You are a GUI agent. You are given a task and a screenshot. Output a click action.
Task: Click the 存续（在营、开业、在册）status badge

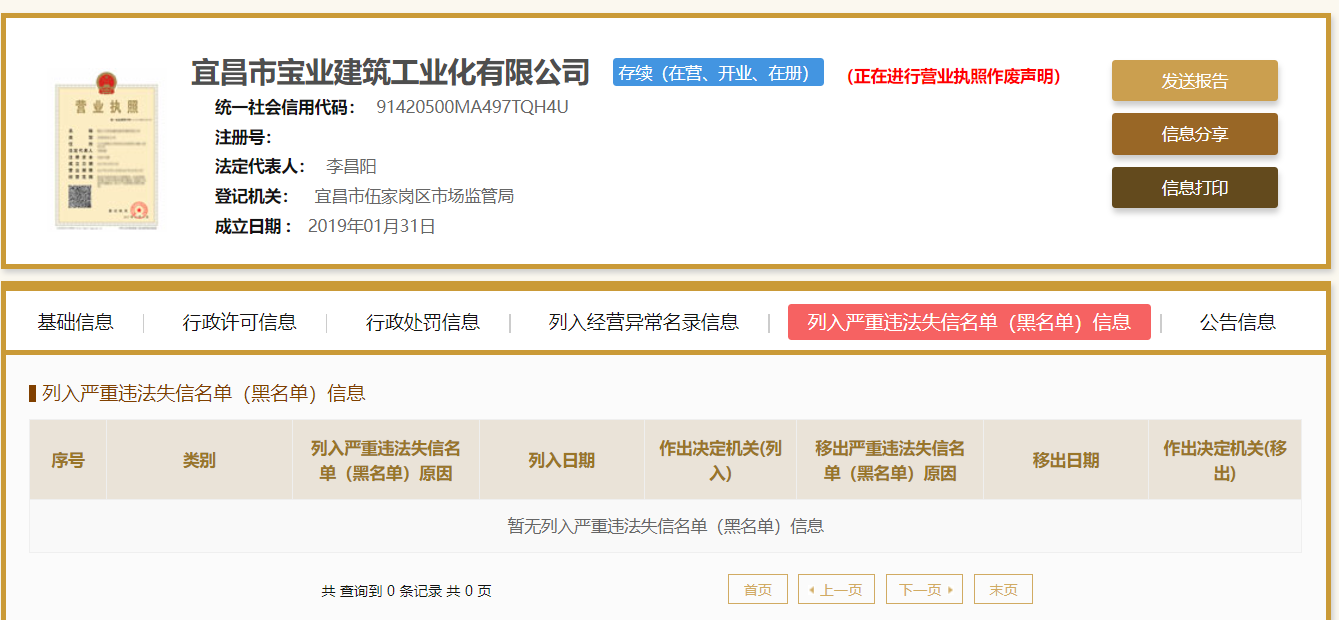718,72
